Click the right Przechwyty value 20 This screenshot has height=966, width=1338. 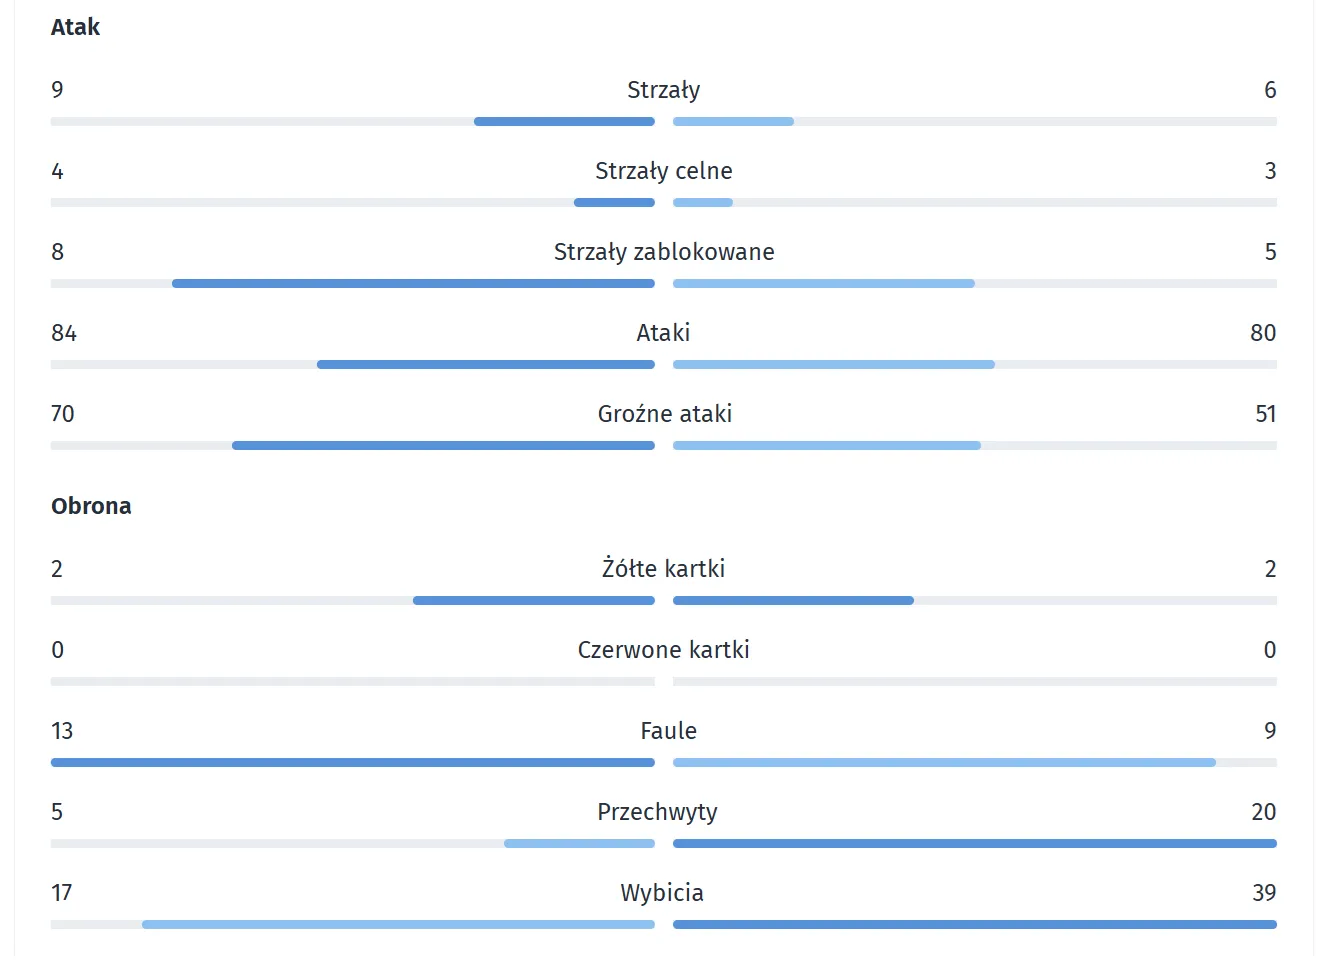click(1263, 812)
